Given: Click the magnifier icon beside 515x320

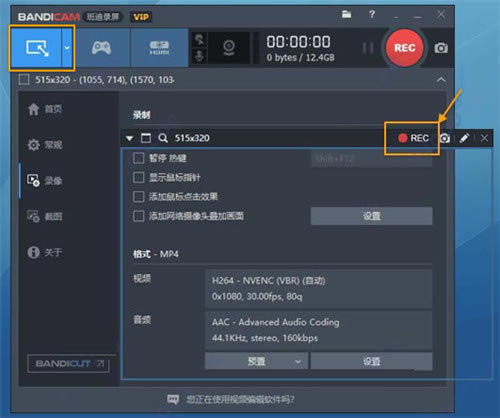Looking at the screenshot, I should pyautogui.click(x=163, y=138).
